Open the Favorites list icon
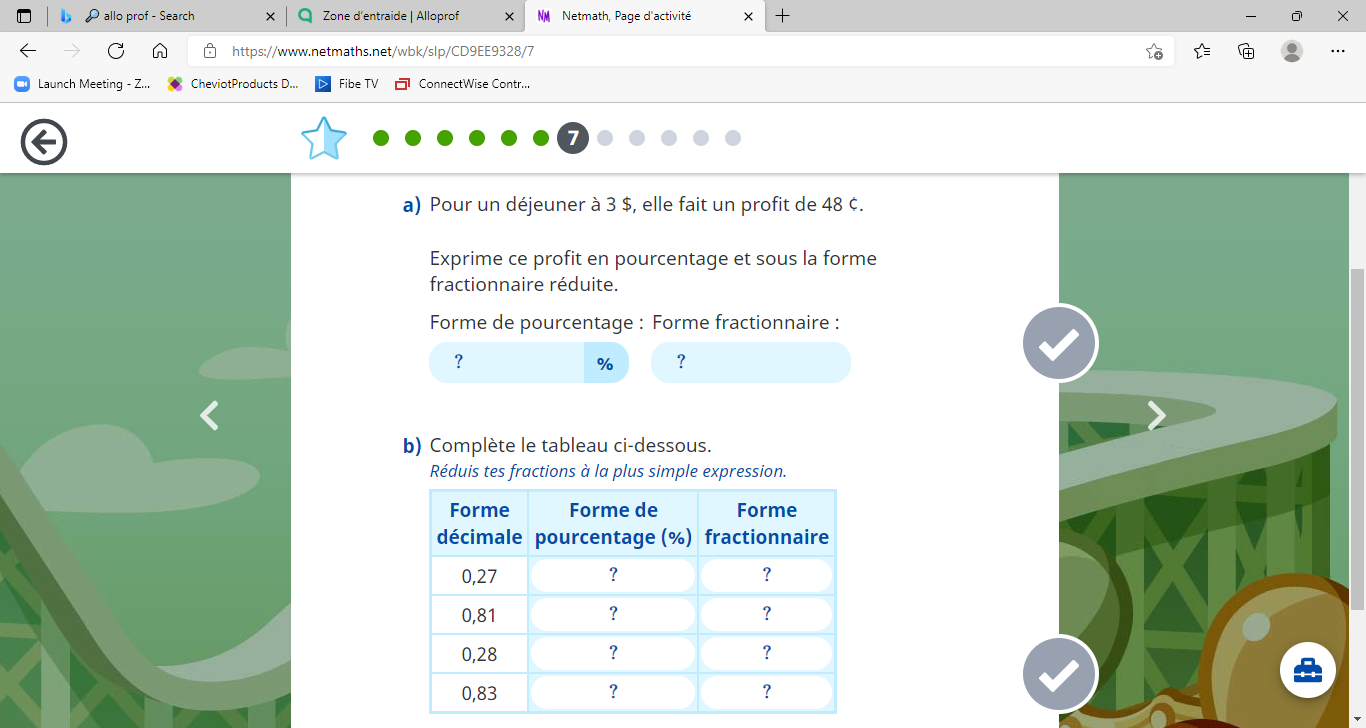Screen dimensions: 1366x728 click(1201, 51)
